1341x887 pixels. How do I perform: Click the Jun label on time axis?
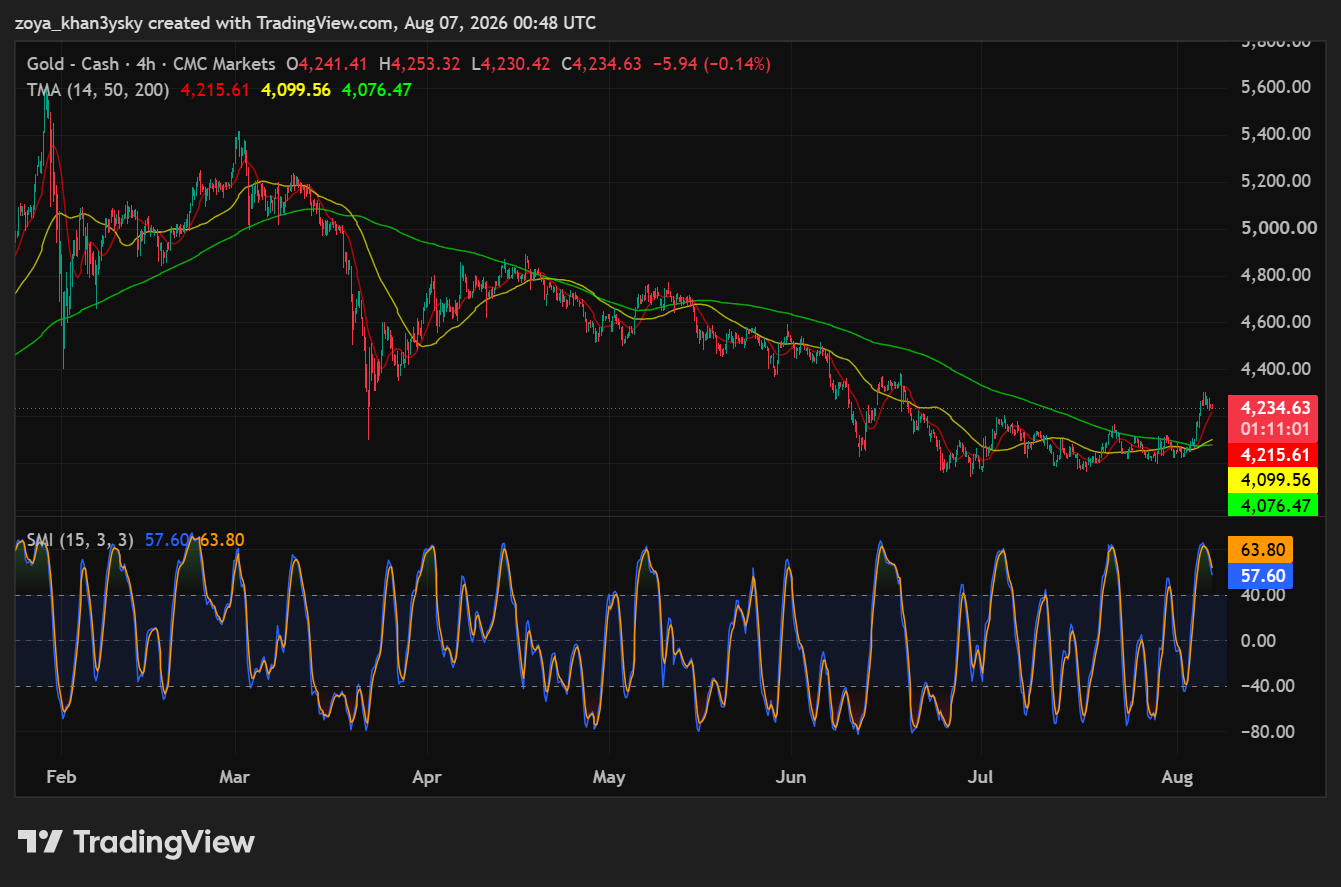tap(791, 777)
